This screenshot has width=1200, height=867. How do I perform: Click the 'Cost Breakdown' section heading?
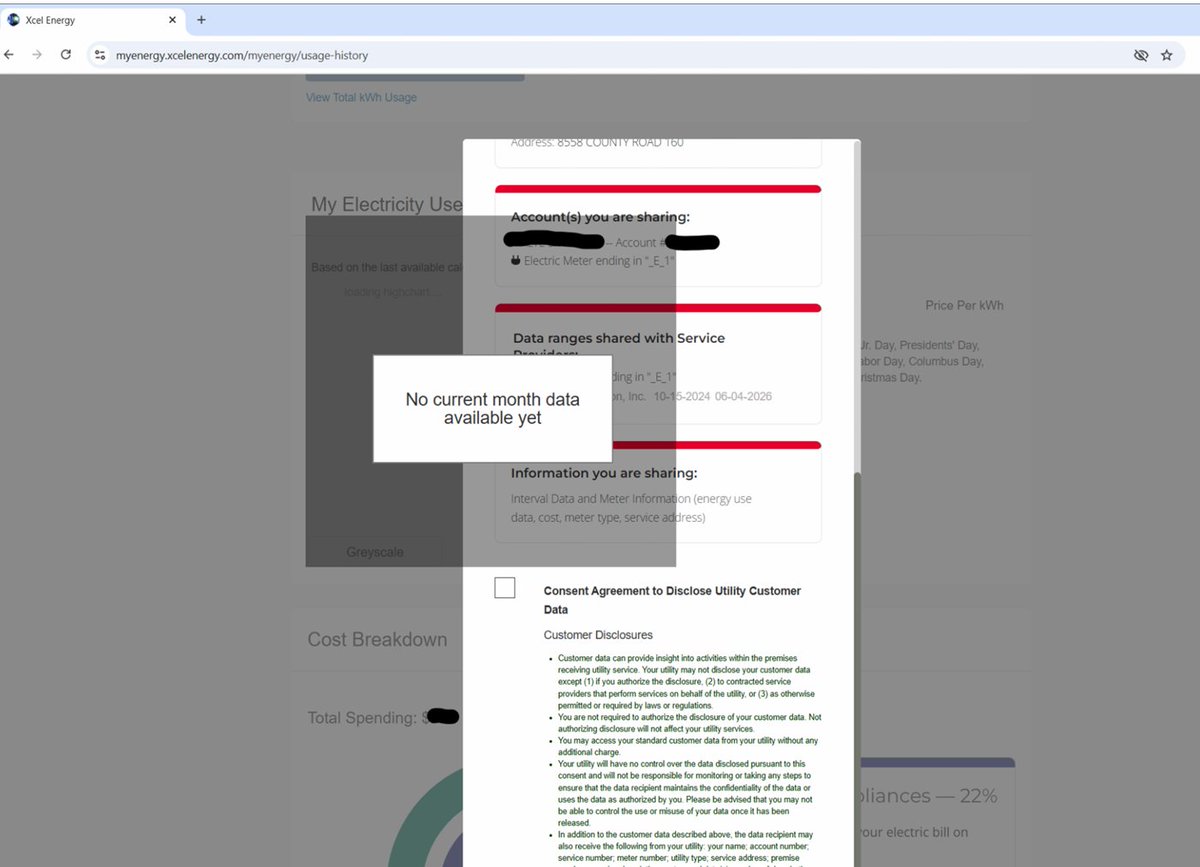pyautogui.click(x=377, y=640)
